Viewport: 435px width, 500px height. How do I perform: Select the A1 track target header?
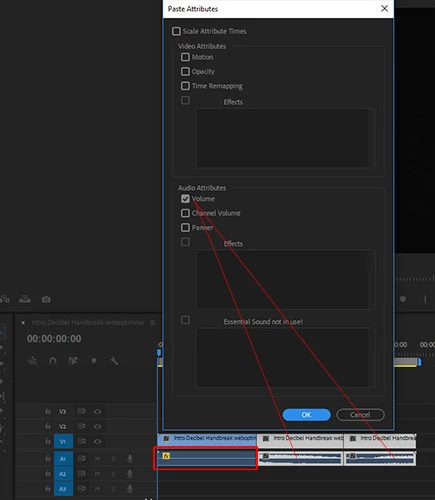(63, 459)
